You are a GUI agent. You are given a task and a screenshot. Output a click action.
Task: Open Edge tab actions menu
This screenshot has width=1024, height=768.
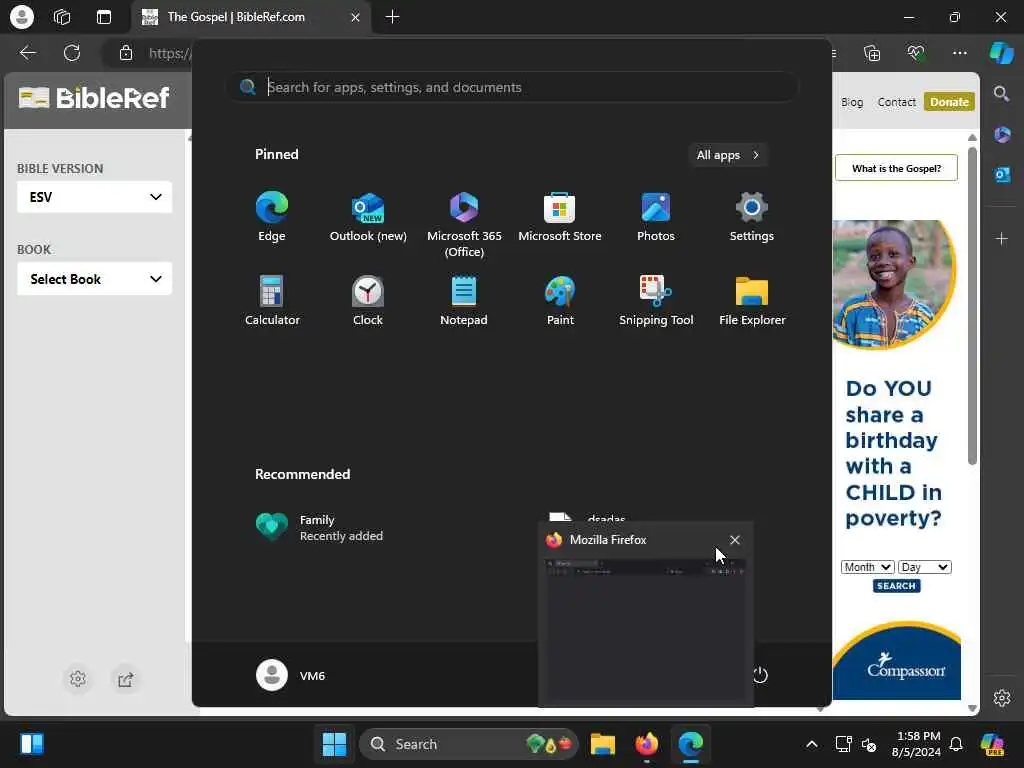point(104,17)
